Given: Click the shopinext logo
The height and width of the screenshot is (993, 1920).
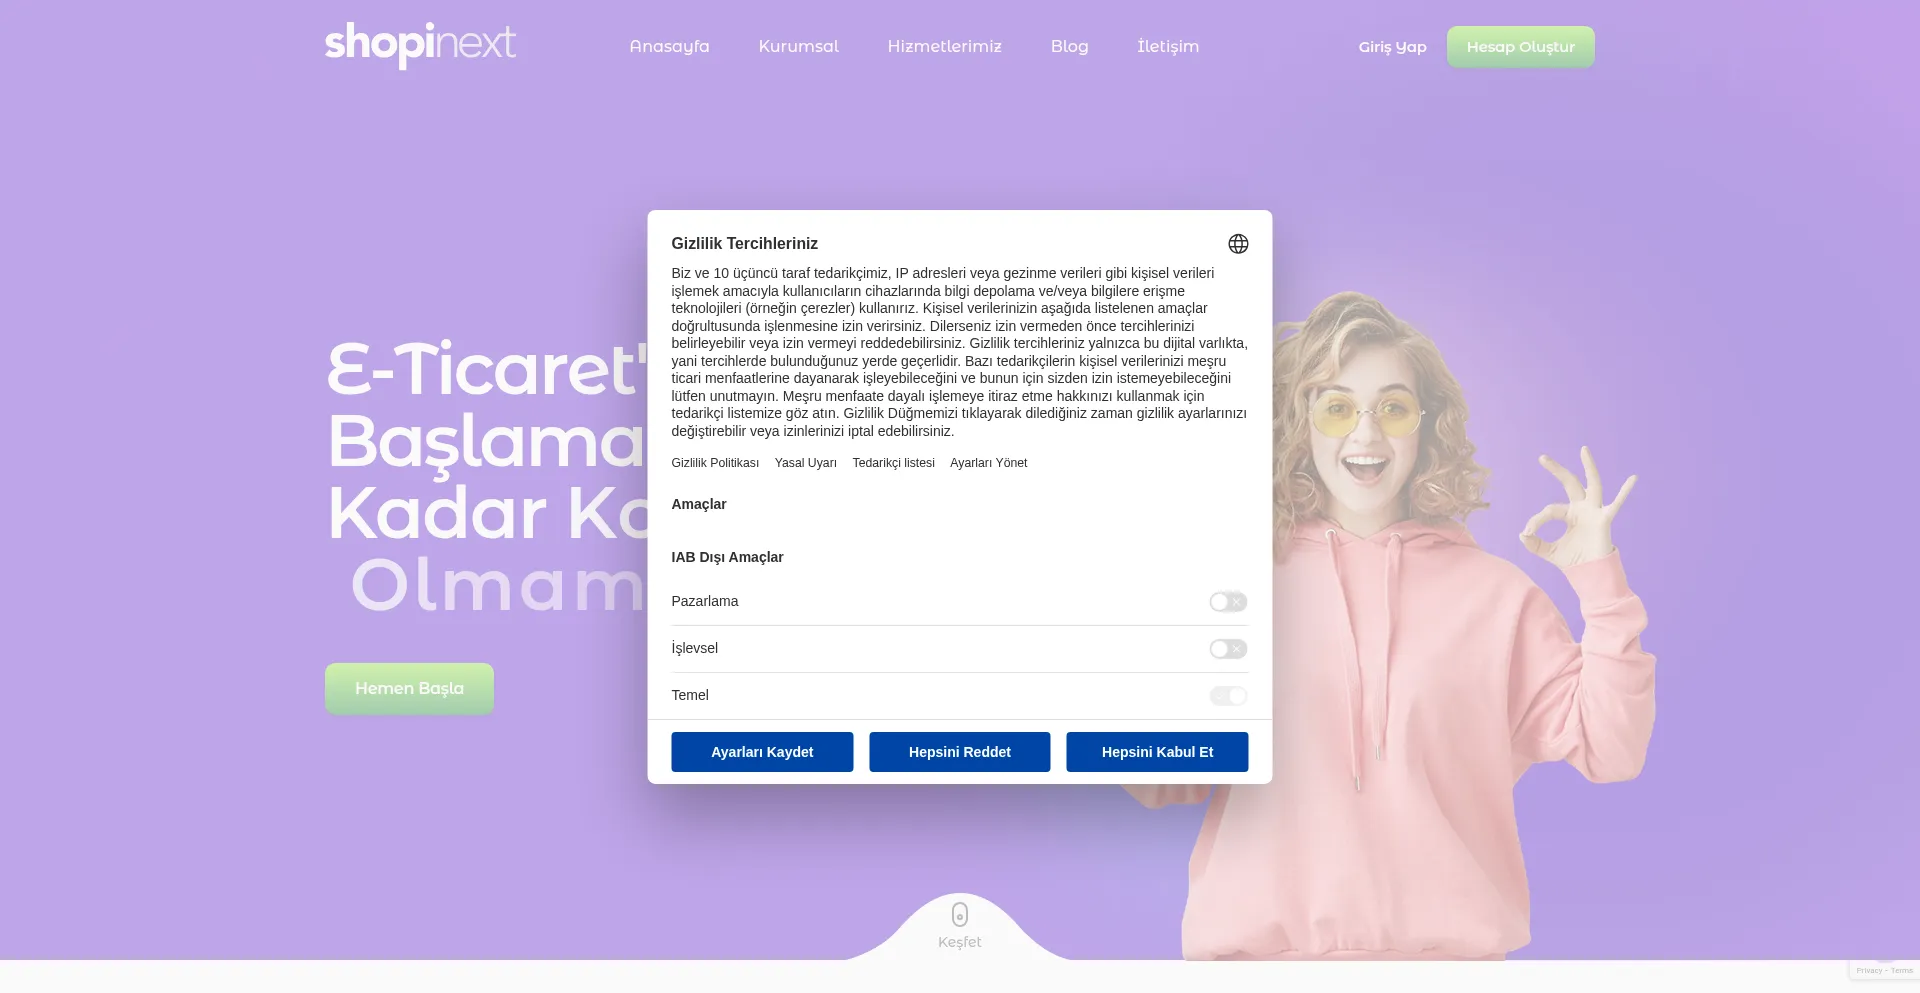Looking at the screenshot, I should coord(420,46).
